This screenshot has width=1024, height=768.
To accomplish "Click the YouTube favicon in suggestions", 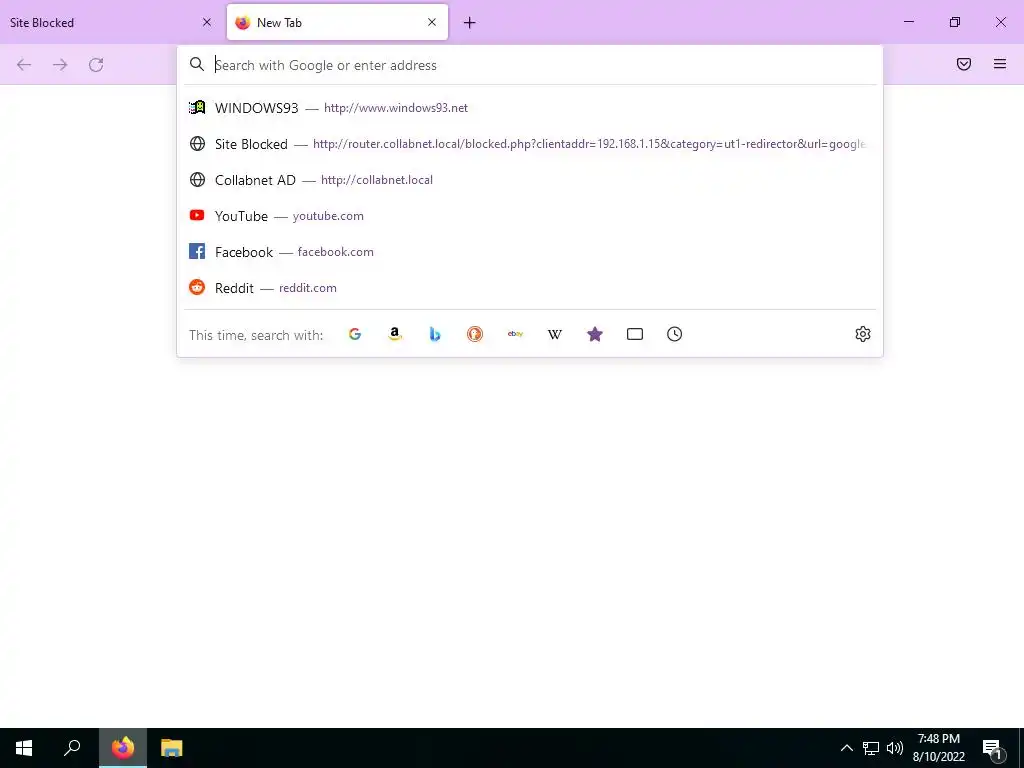I will tap(197, 215).
